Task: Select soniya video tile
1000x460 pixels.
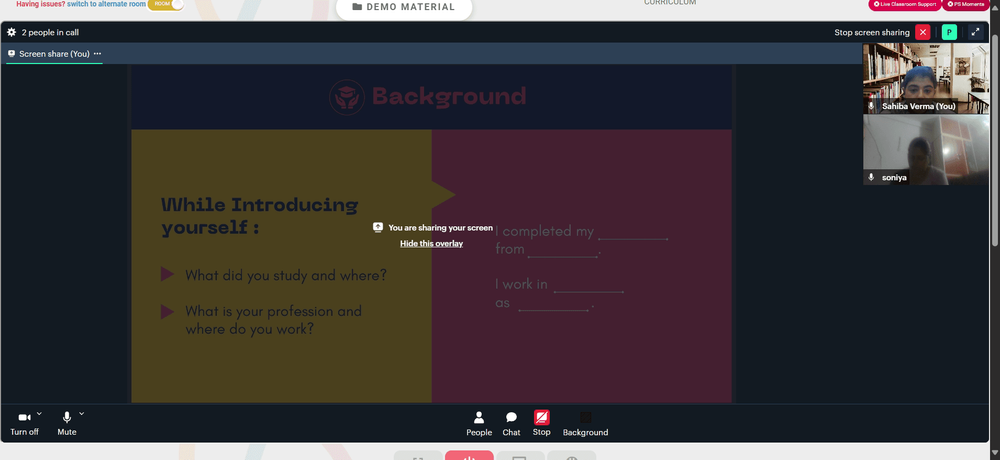Action: coord(926,150)
